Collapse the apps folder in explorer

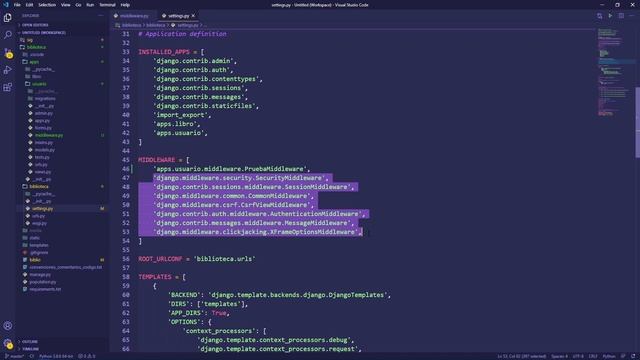[34, 62]
